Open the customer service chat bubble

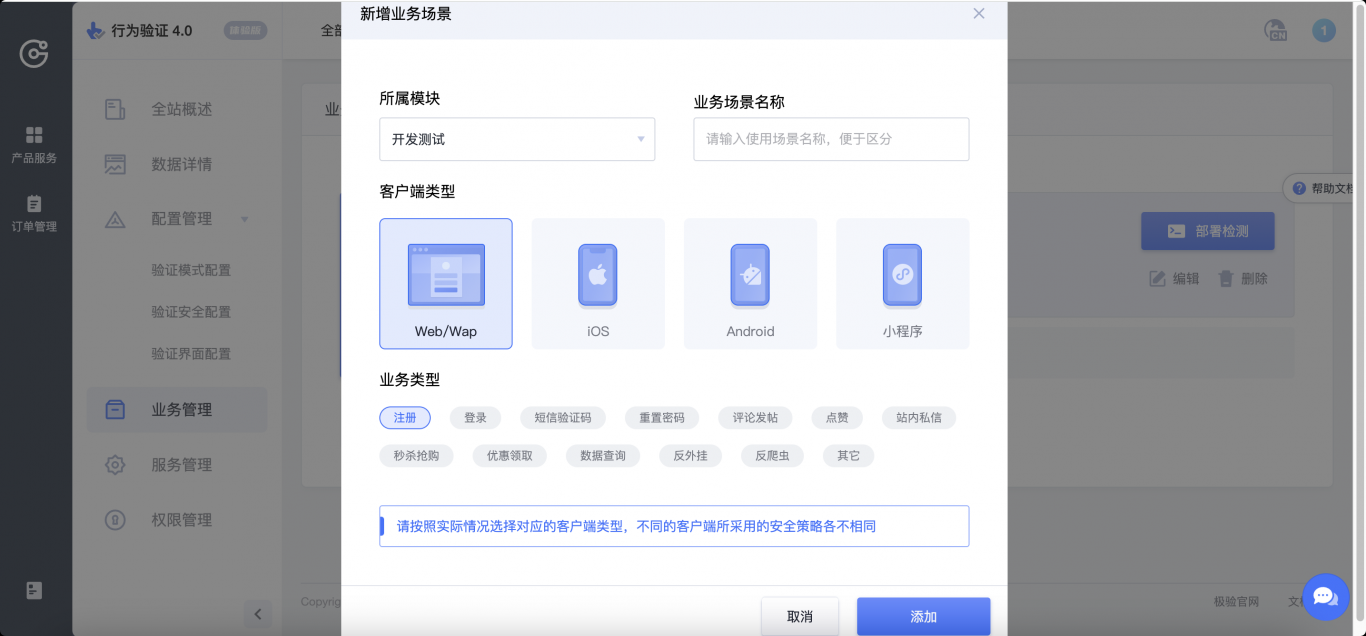coord(1324,597)
